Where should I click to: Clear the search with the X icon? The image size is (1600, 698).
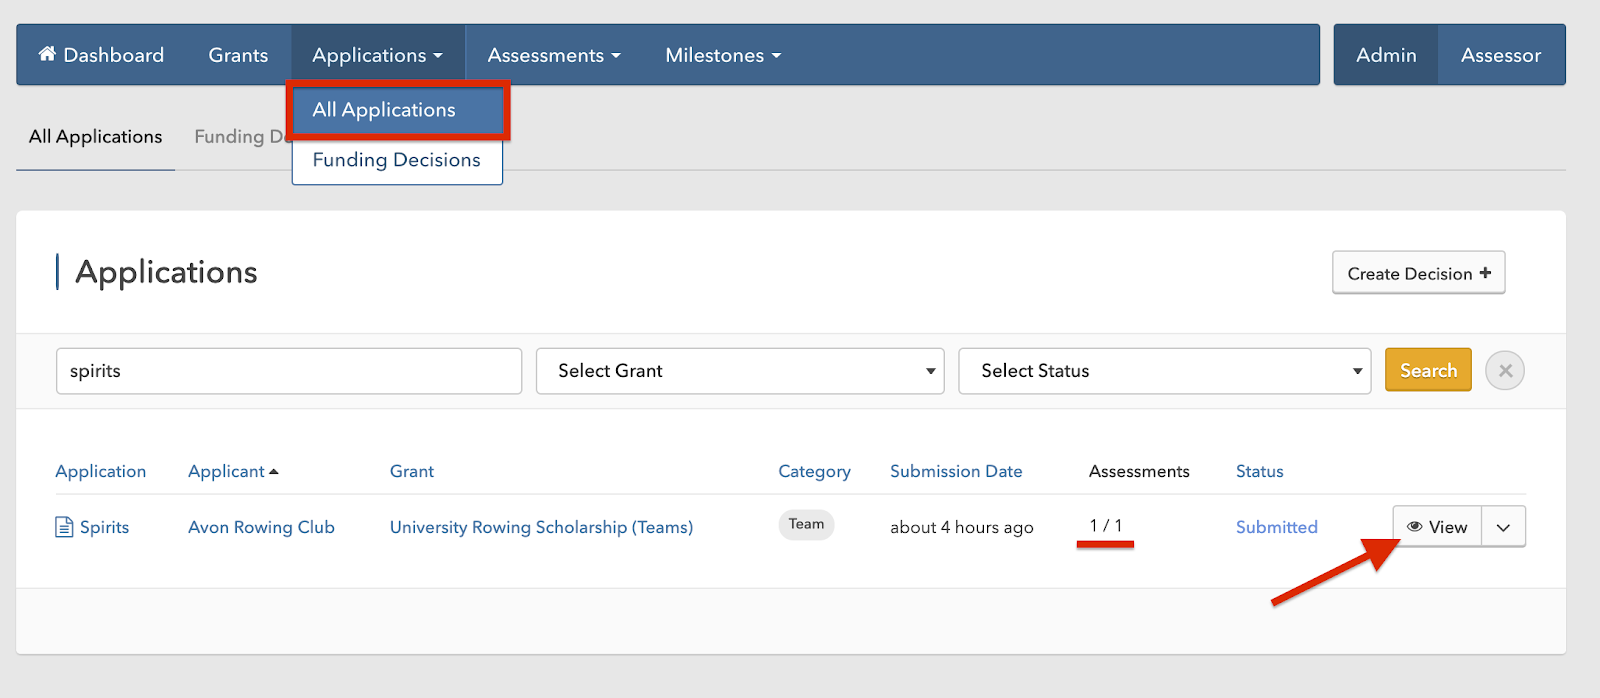1505,371
